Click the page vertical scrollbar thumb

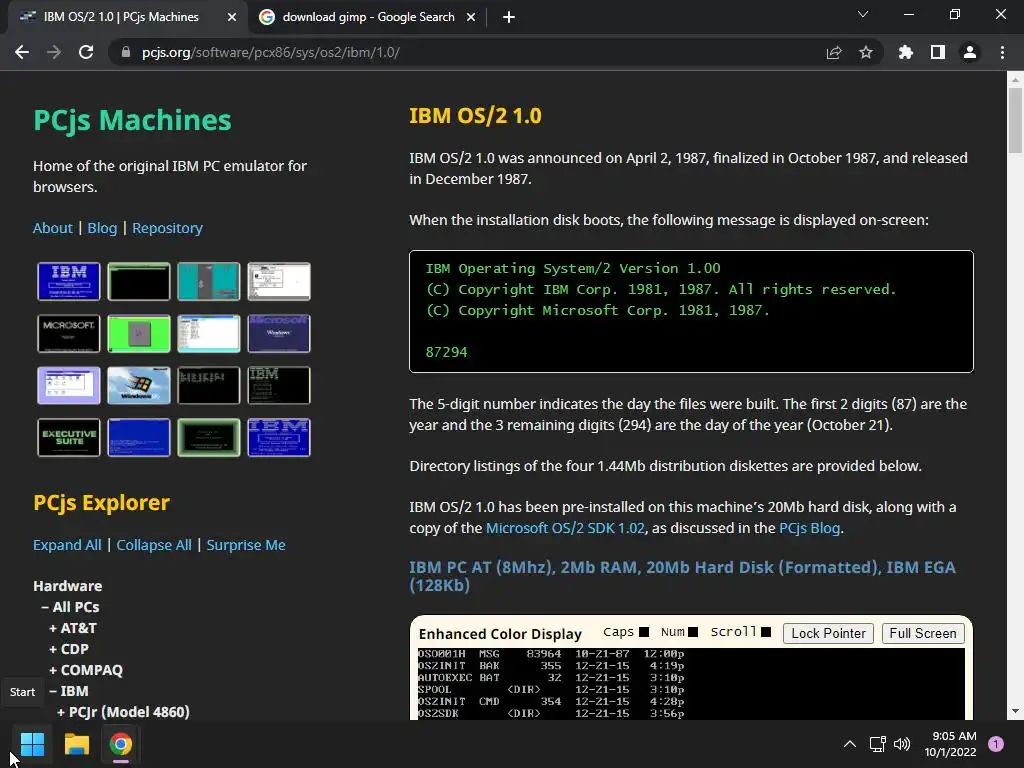1015,120
